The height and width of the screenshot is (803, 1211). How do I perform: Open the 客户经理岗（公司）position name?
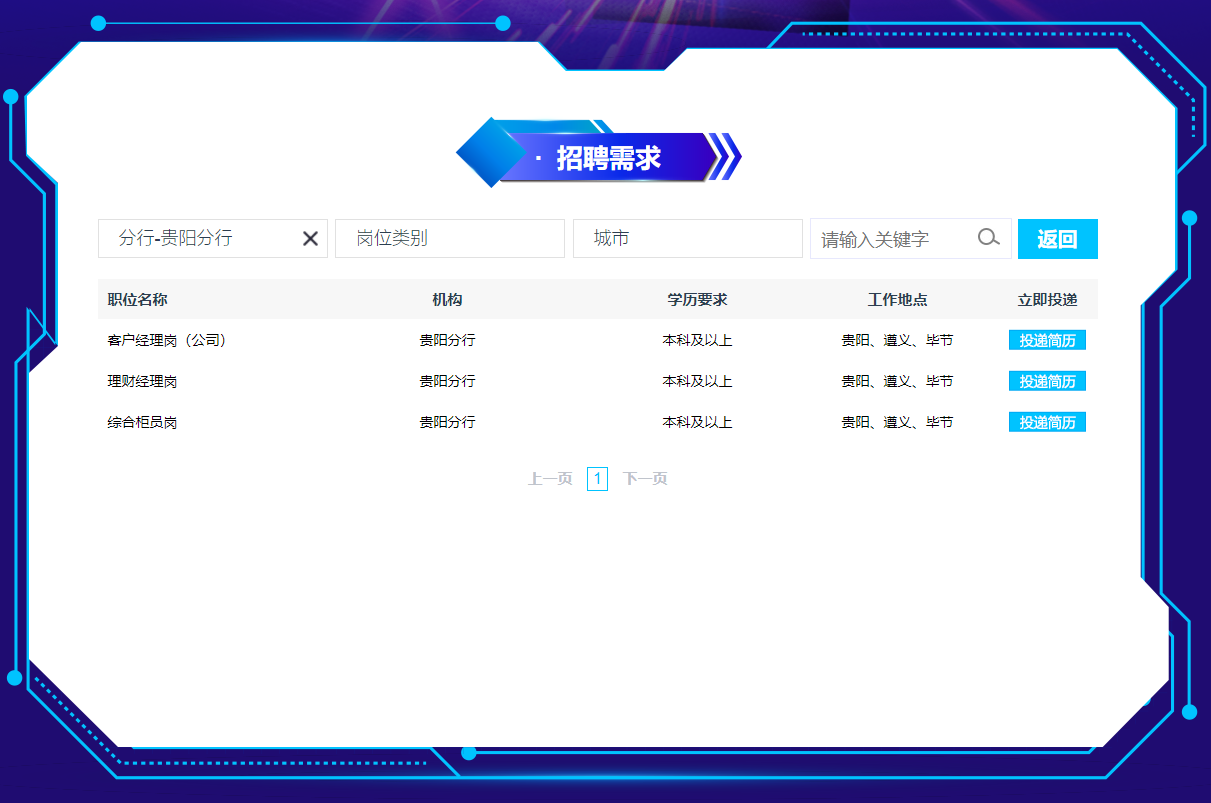tap(169, 340)
